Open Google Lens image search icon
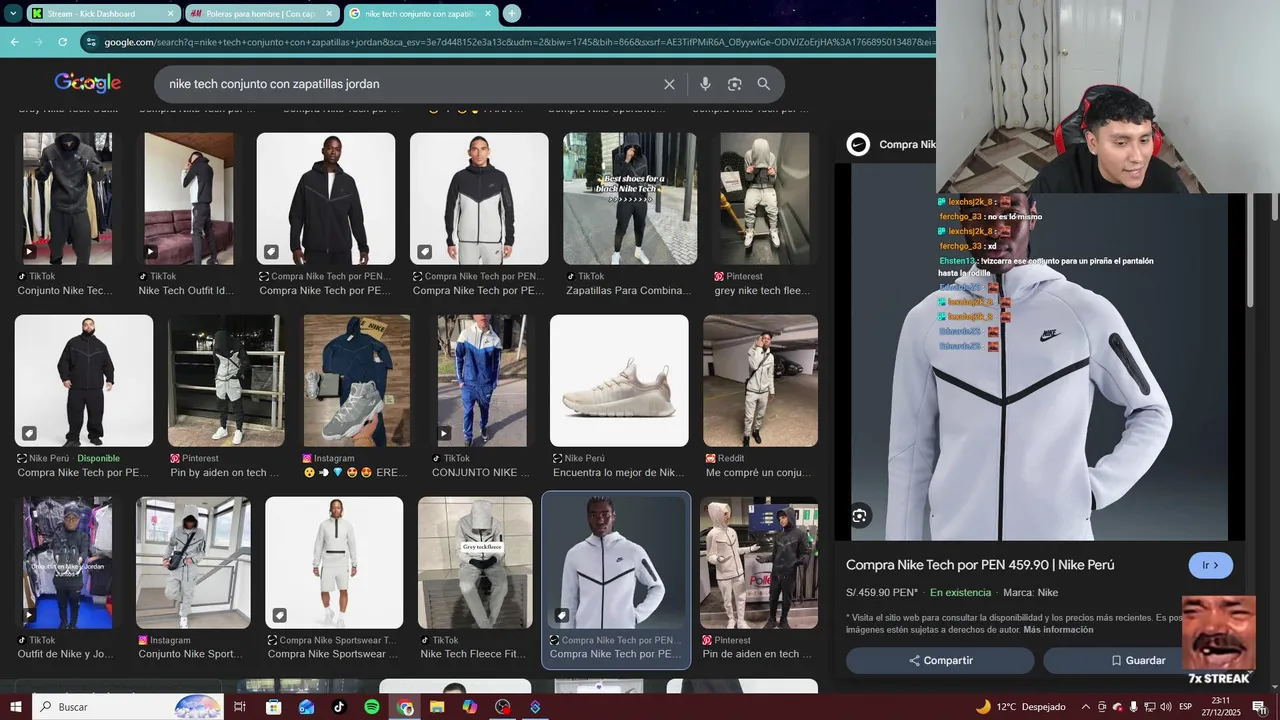The width and height of the screenshot is (1280, 720). click(734, 84)
